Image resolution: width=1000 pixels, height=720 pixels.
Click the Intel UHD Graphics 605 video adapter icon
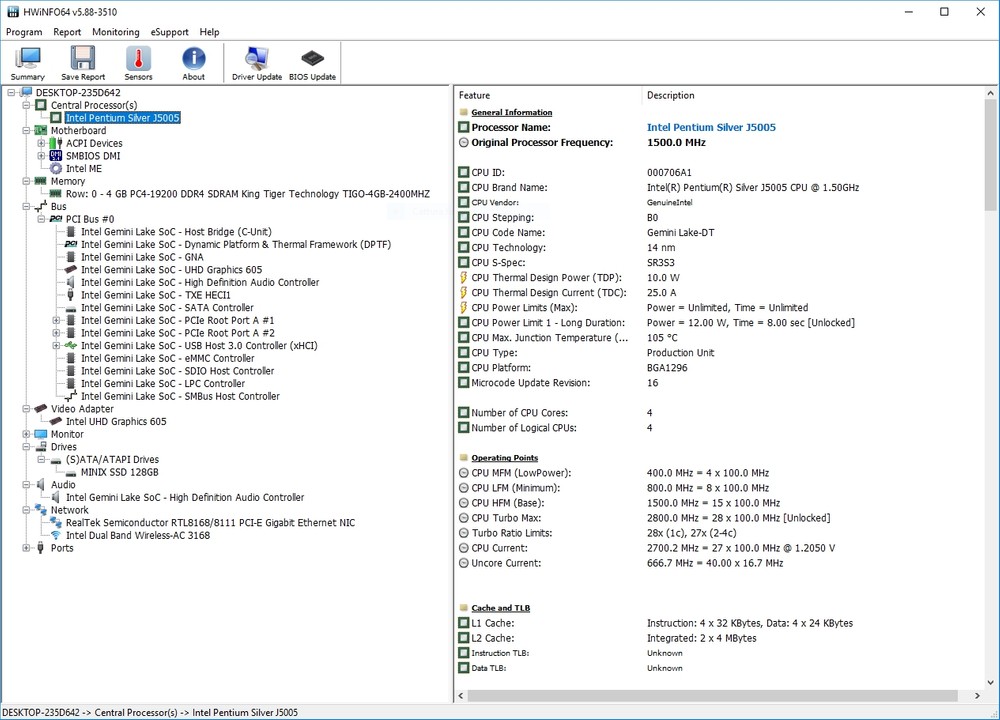56,421
